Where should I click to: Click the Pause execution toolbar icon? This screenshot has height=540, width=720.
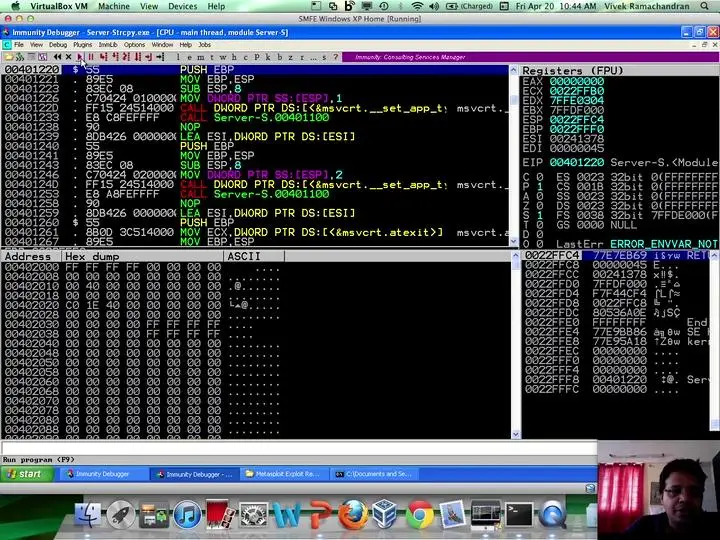pos(91,57)
